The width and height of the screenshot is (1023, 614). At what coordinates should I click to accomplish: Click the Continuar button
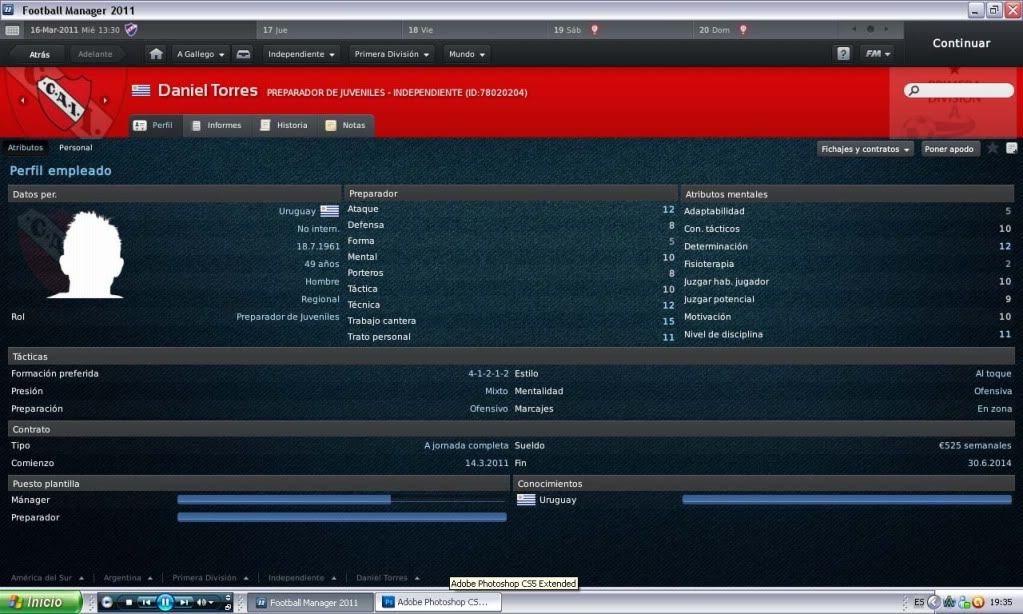coord(961,43)
